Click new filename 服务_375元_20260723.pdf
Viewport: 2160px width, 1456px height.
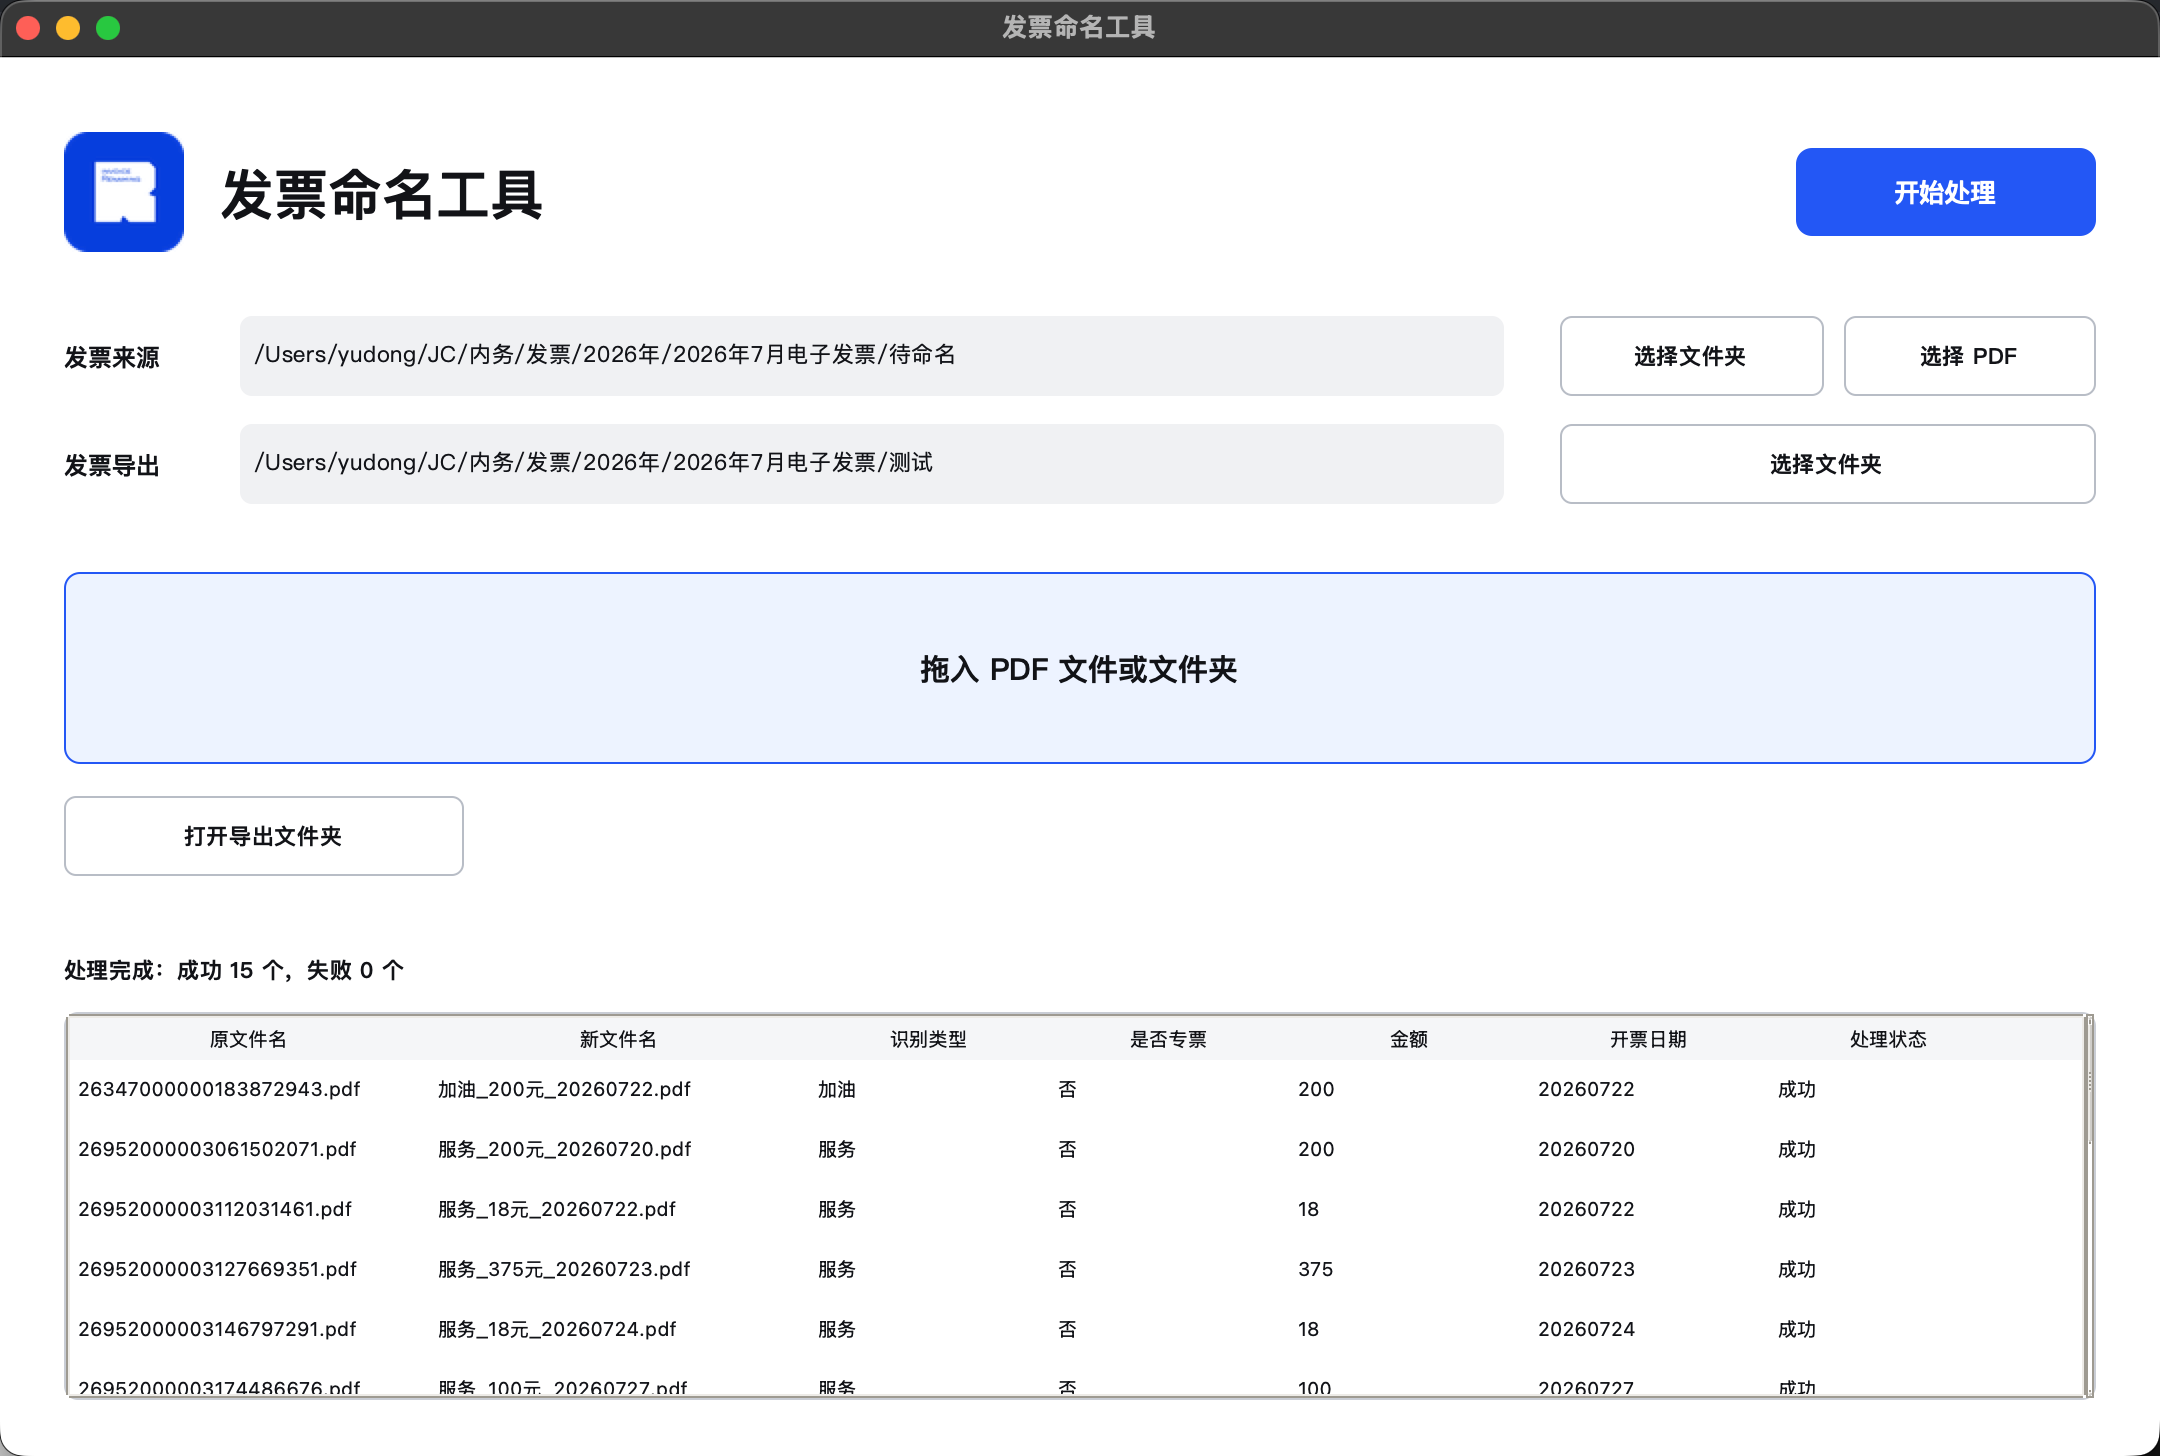(x=564, y=1269)
